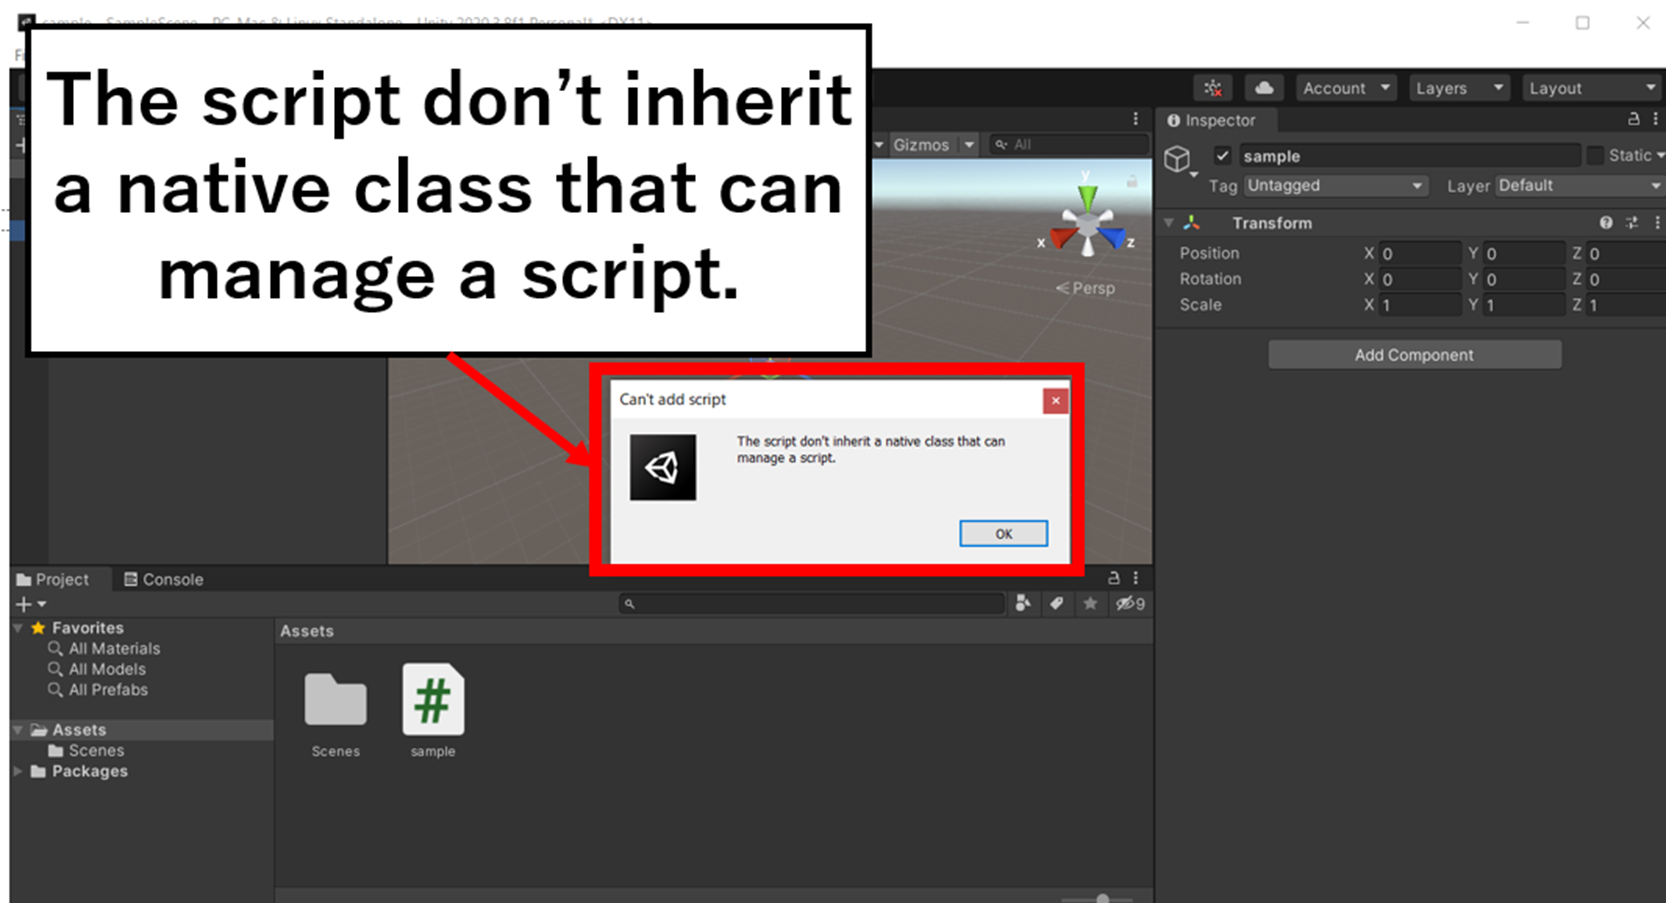1666x903 pixels.
Task: Open the Account menu
Action: pyautogui.click(x=1344, y=88)
